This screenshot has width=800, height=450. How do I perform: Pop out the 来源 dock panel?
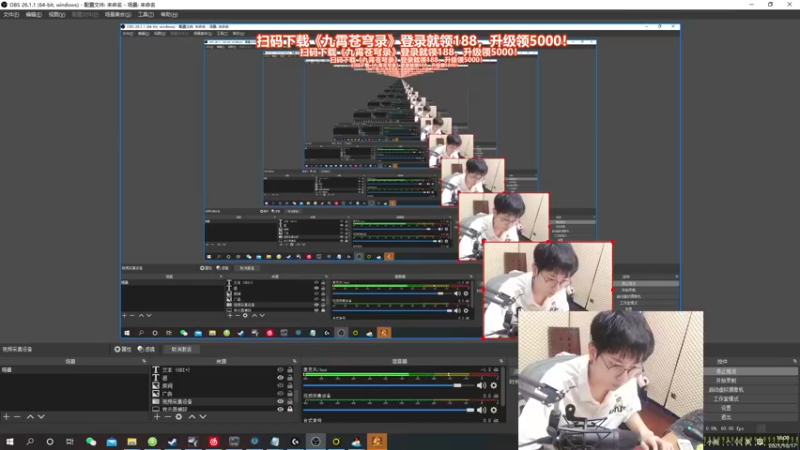coord(294,361)
